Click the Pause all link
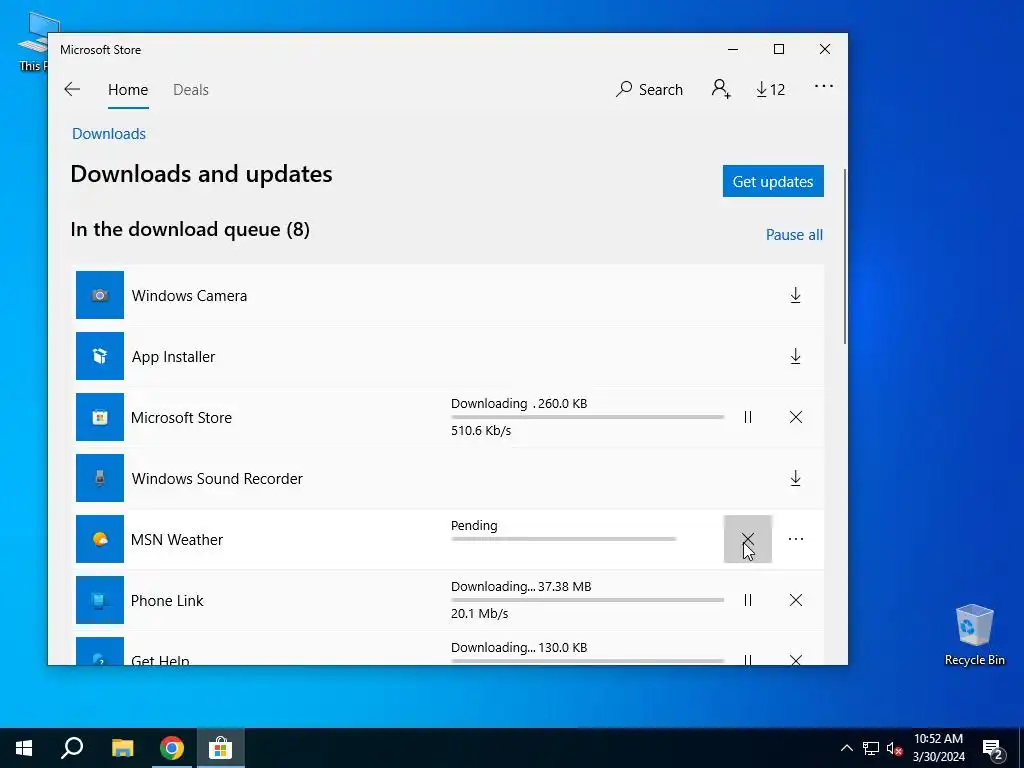The height and width of the screenshot is (768, 1024). click(x=794, y=234)
